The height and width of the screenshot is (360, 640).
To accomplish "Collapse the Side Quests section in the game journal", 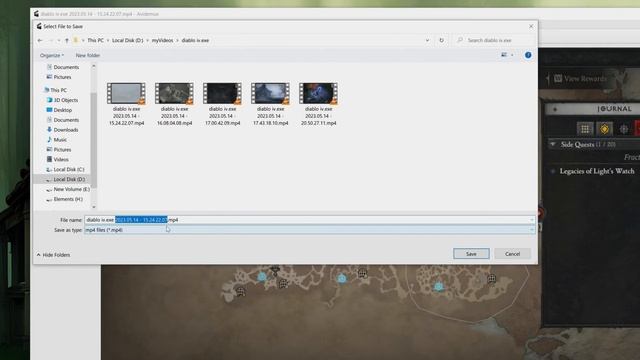I will tap(553, 144).
